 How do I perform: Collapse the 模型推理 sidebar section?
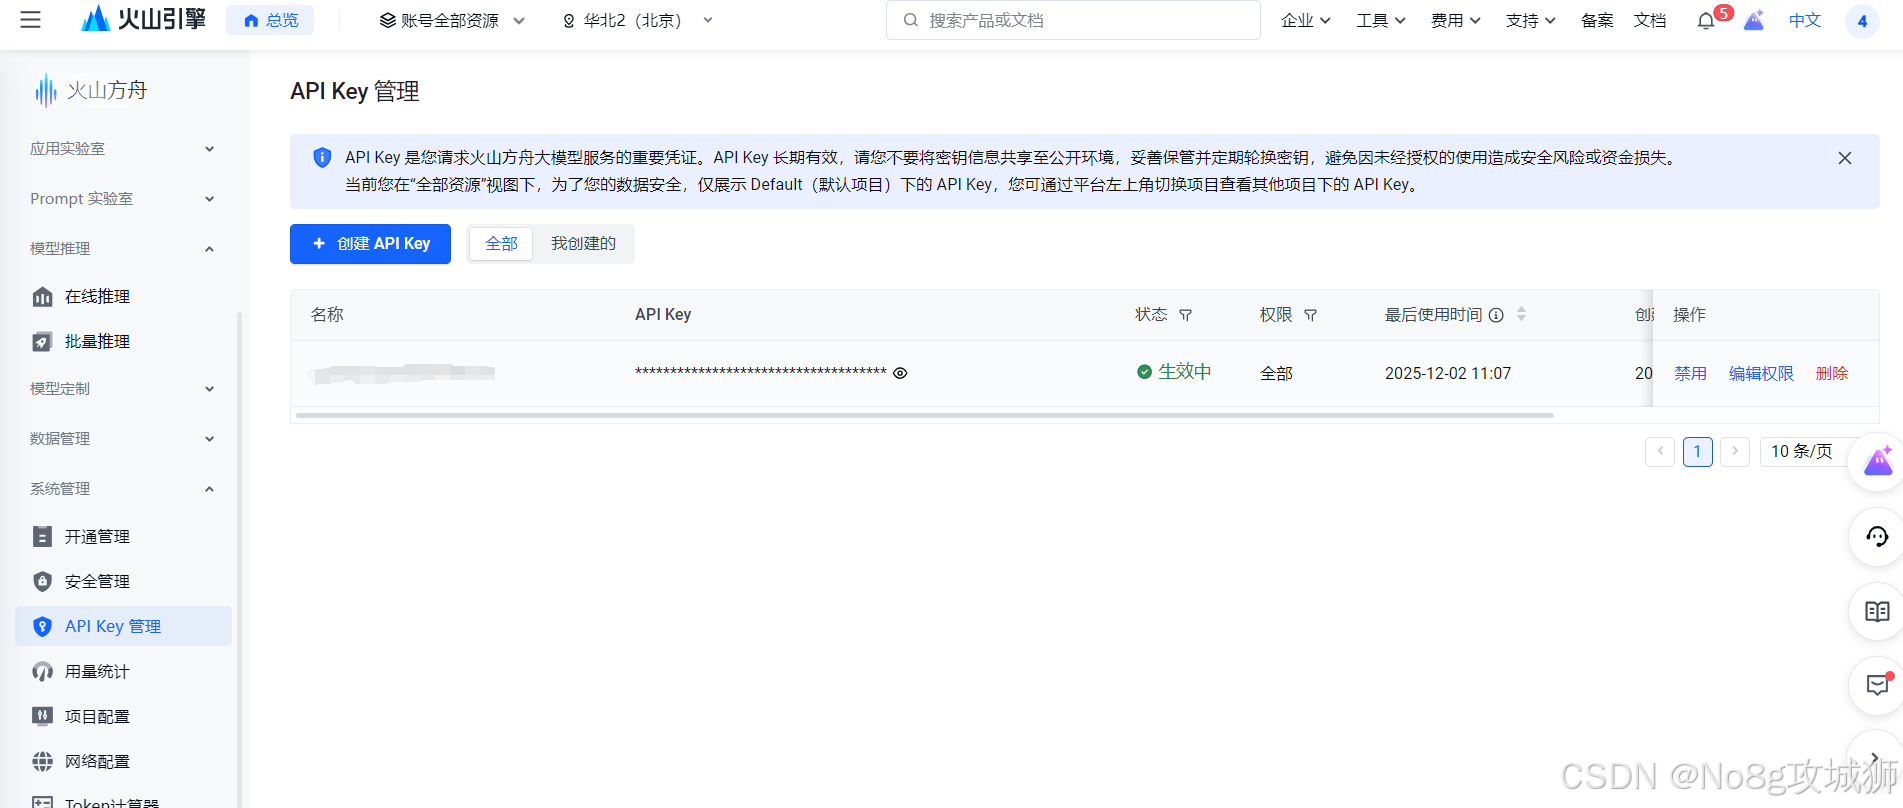pos(122,249)
